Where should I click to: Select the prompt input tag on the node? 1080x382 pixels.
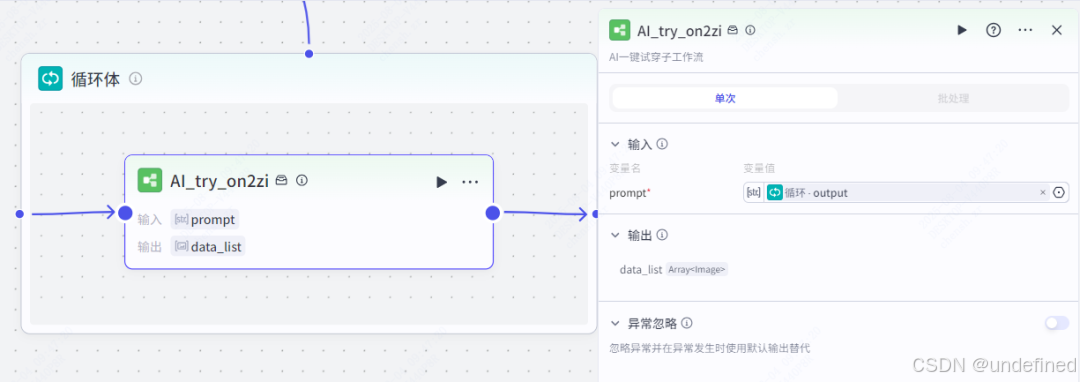pyautogui.click(x=205, y=220)
